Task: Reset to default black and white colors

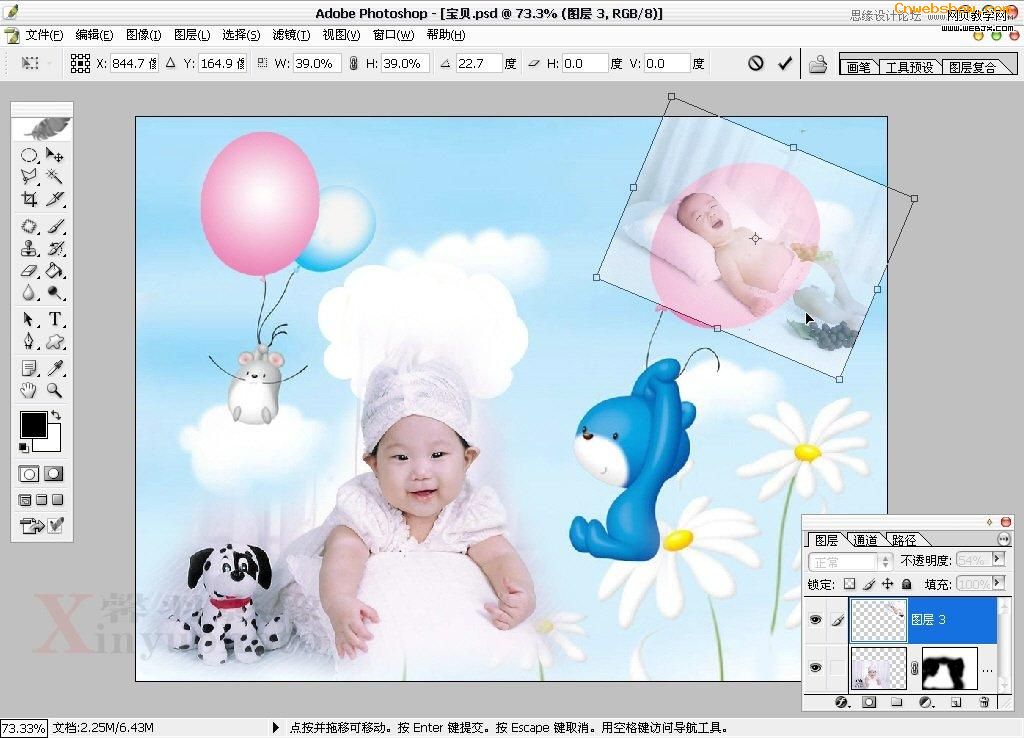Action: tap(24, 447)
